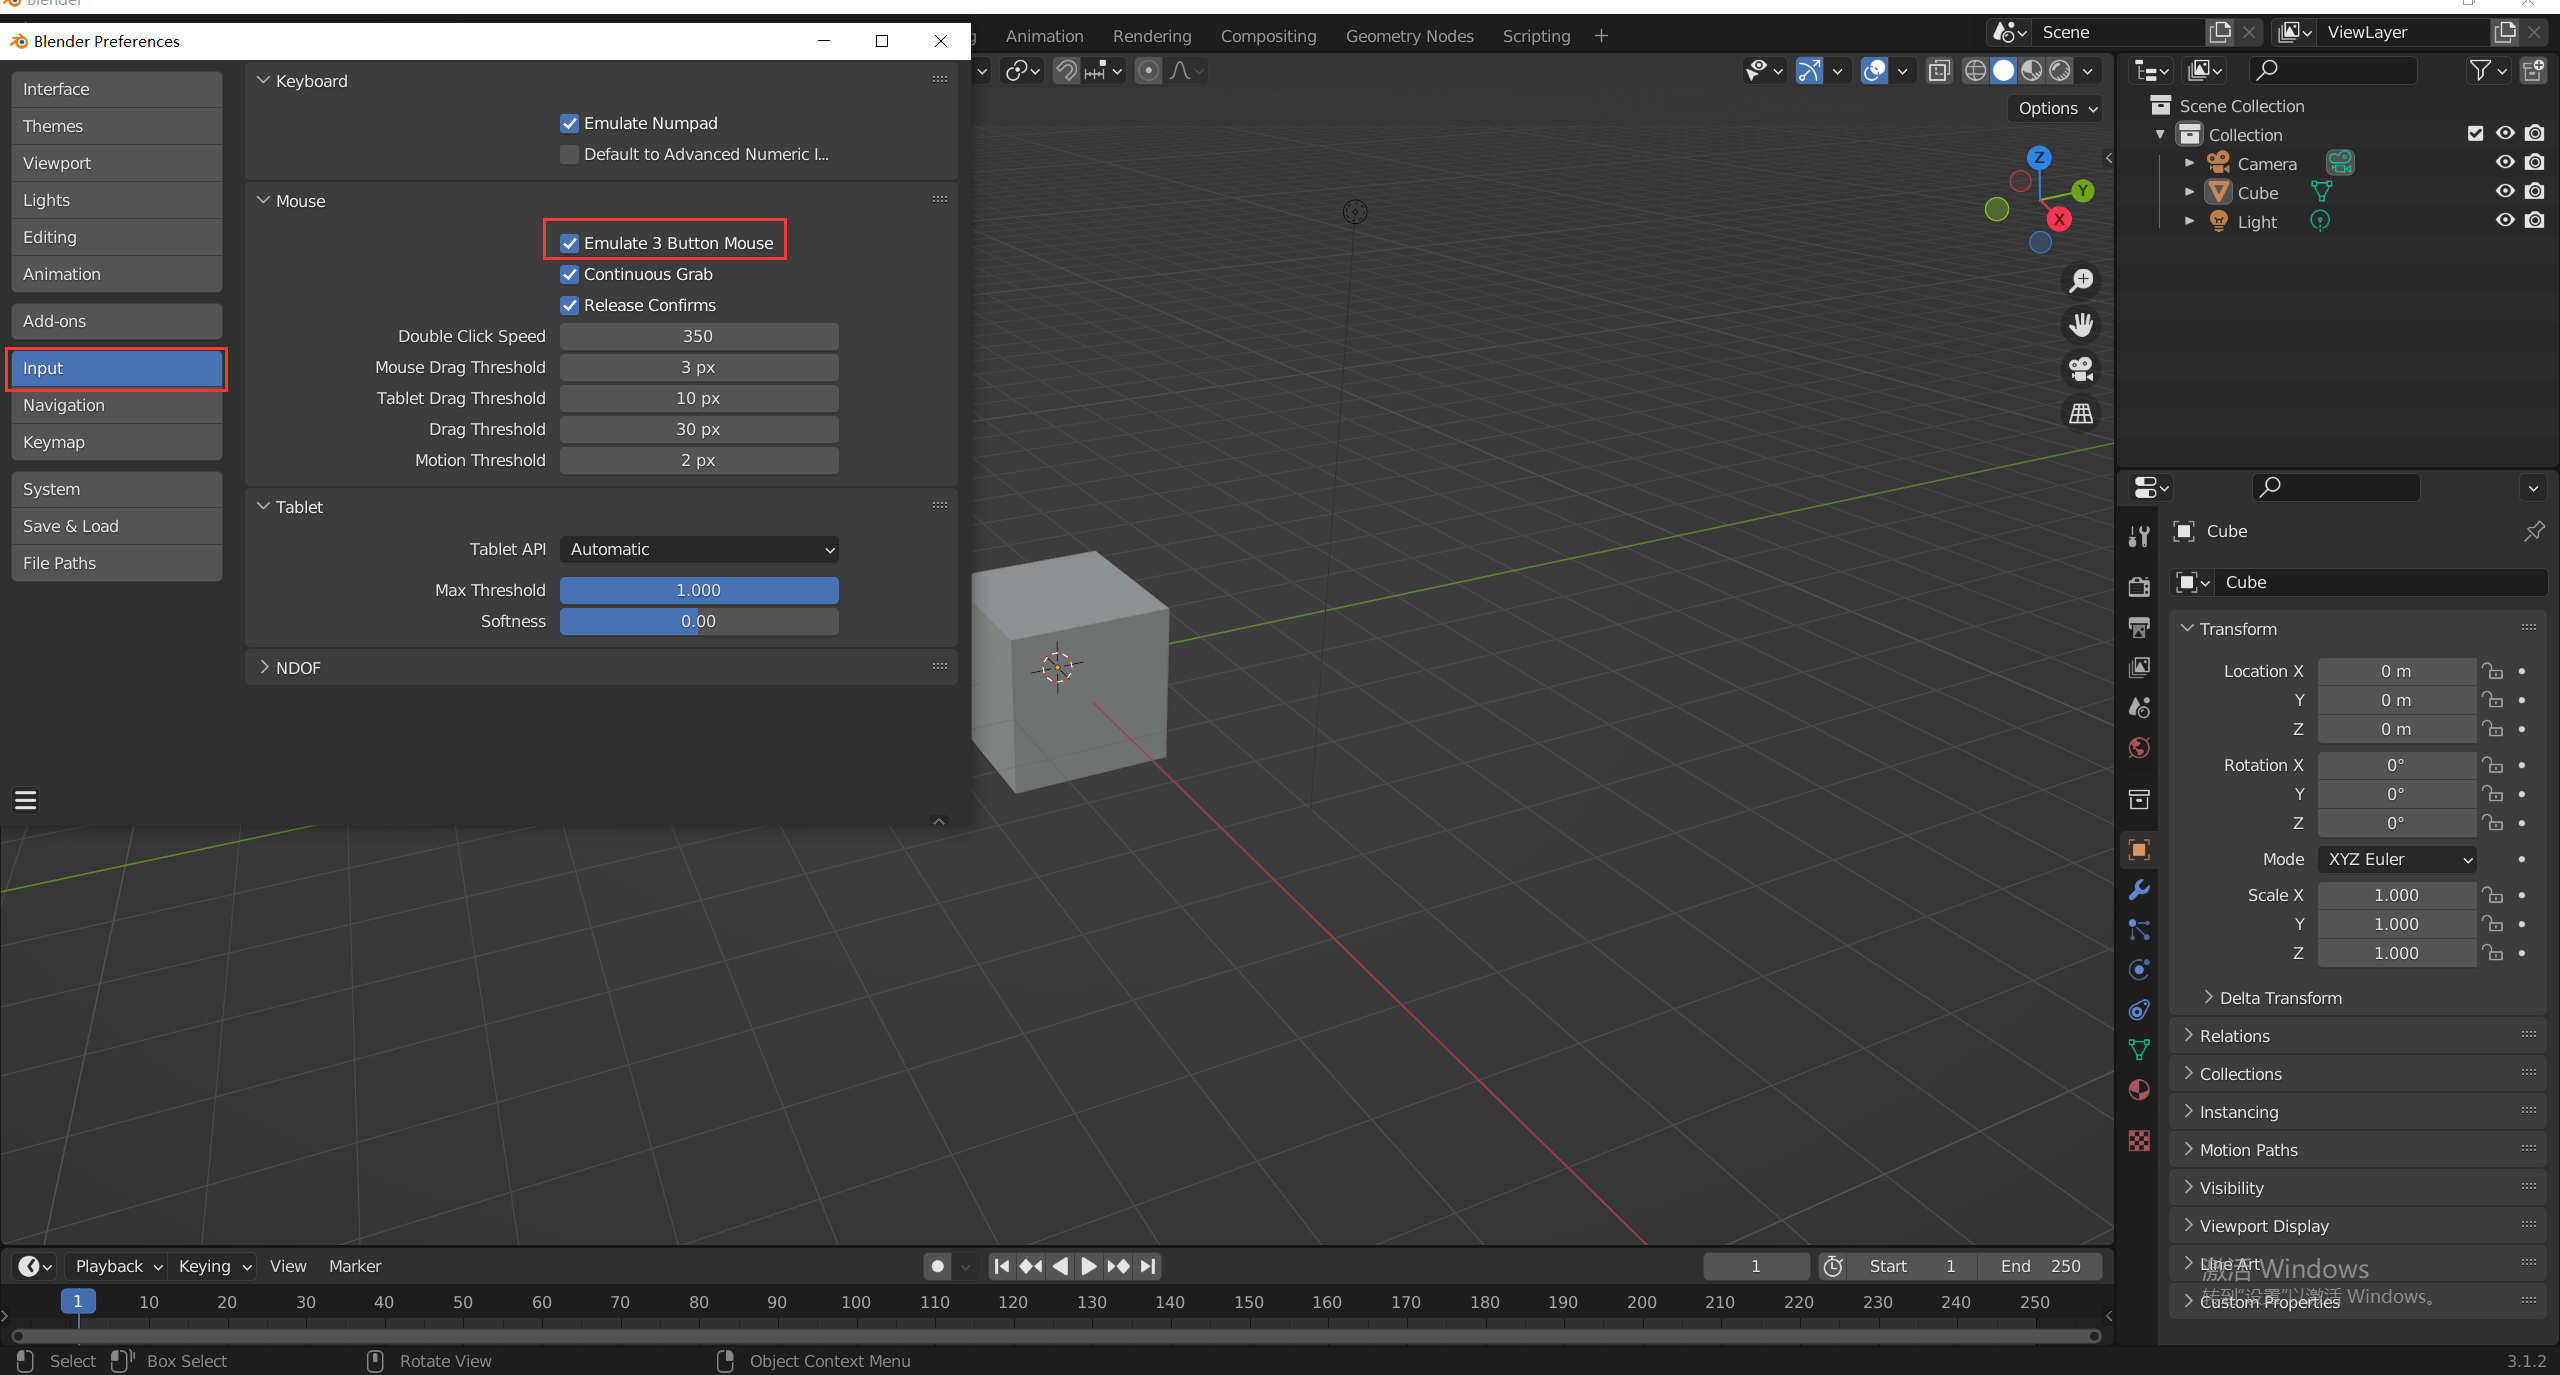Open the Add-ons preferences tab
The image size is (2560, 1375).
(x=117, y=321)
